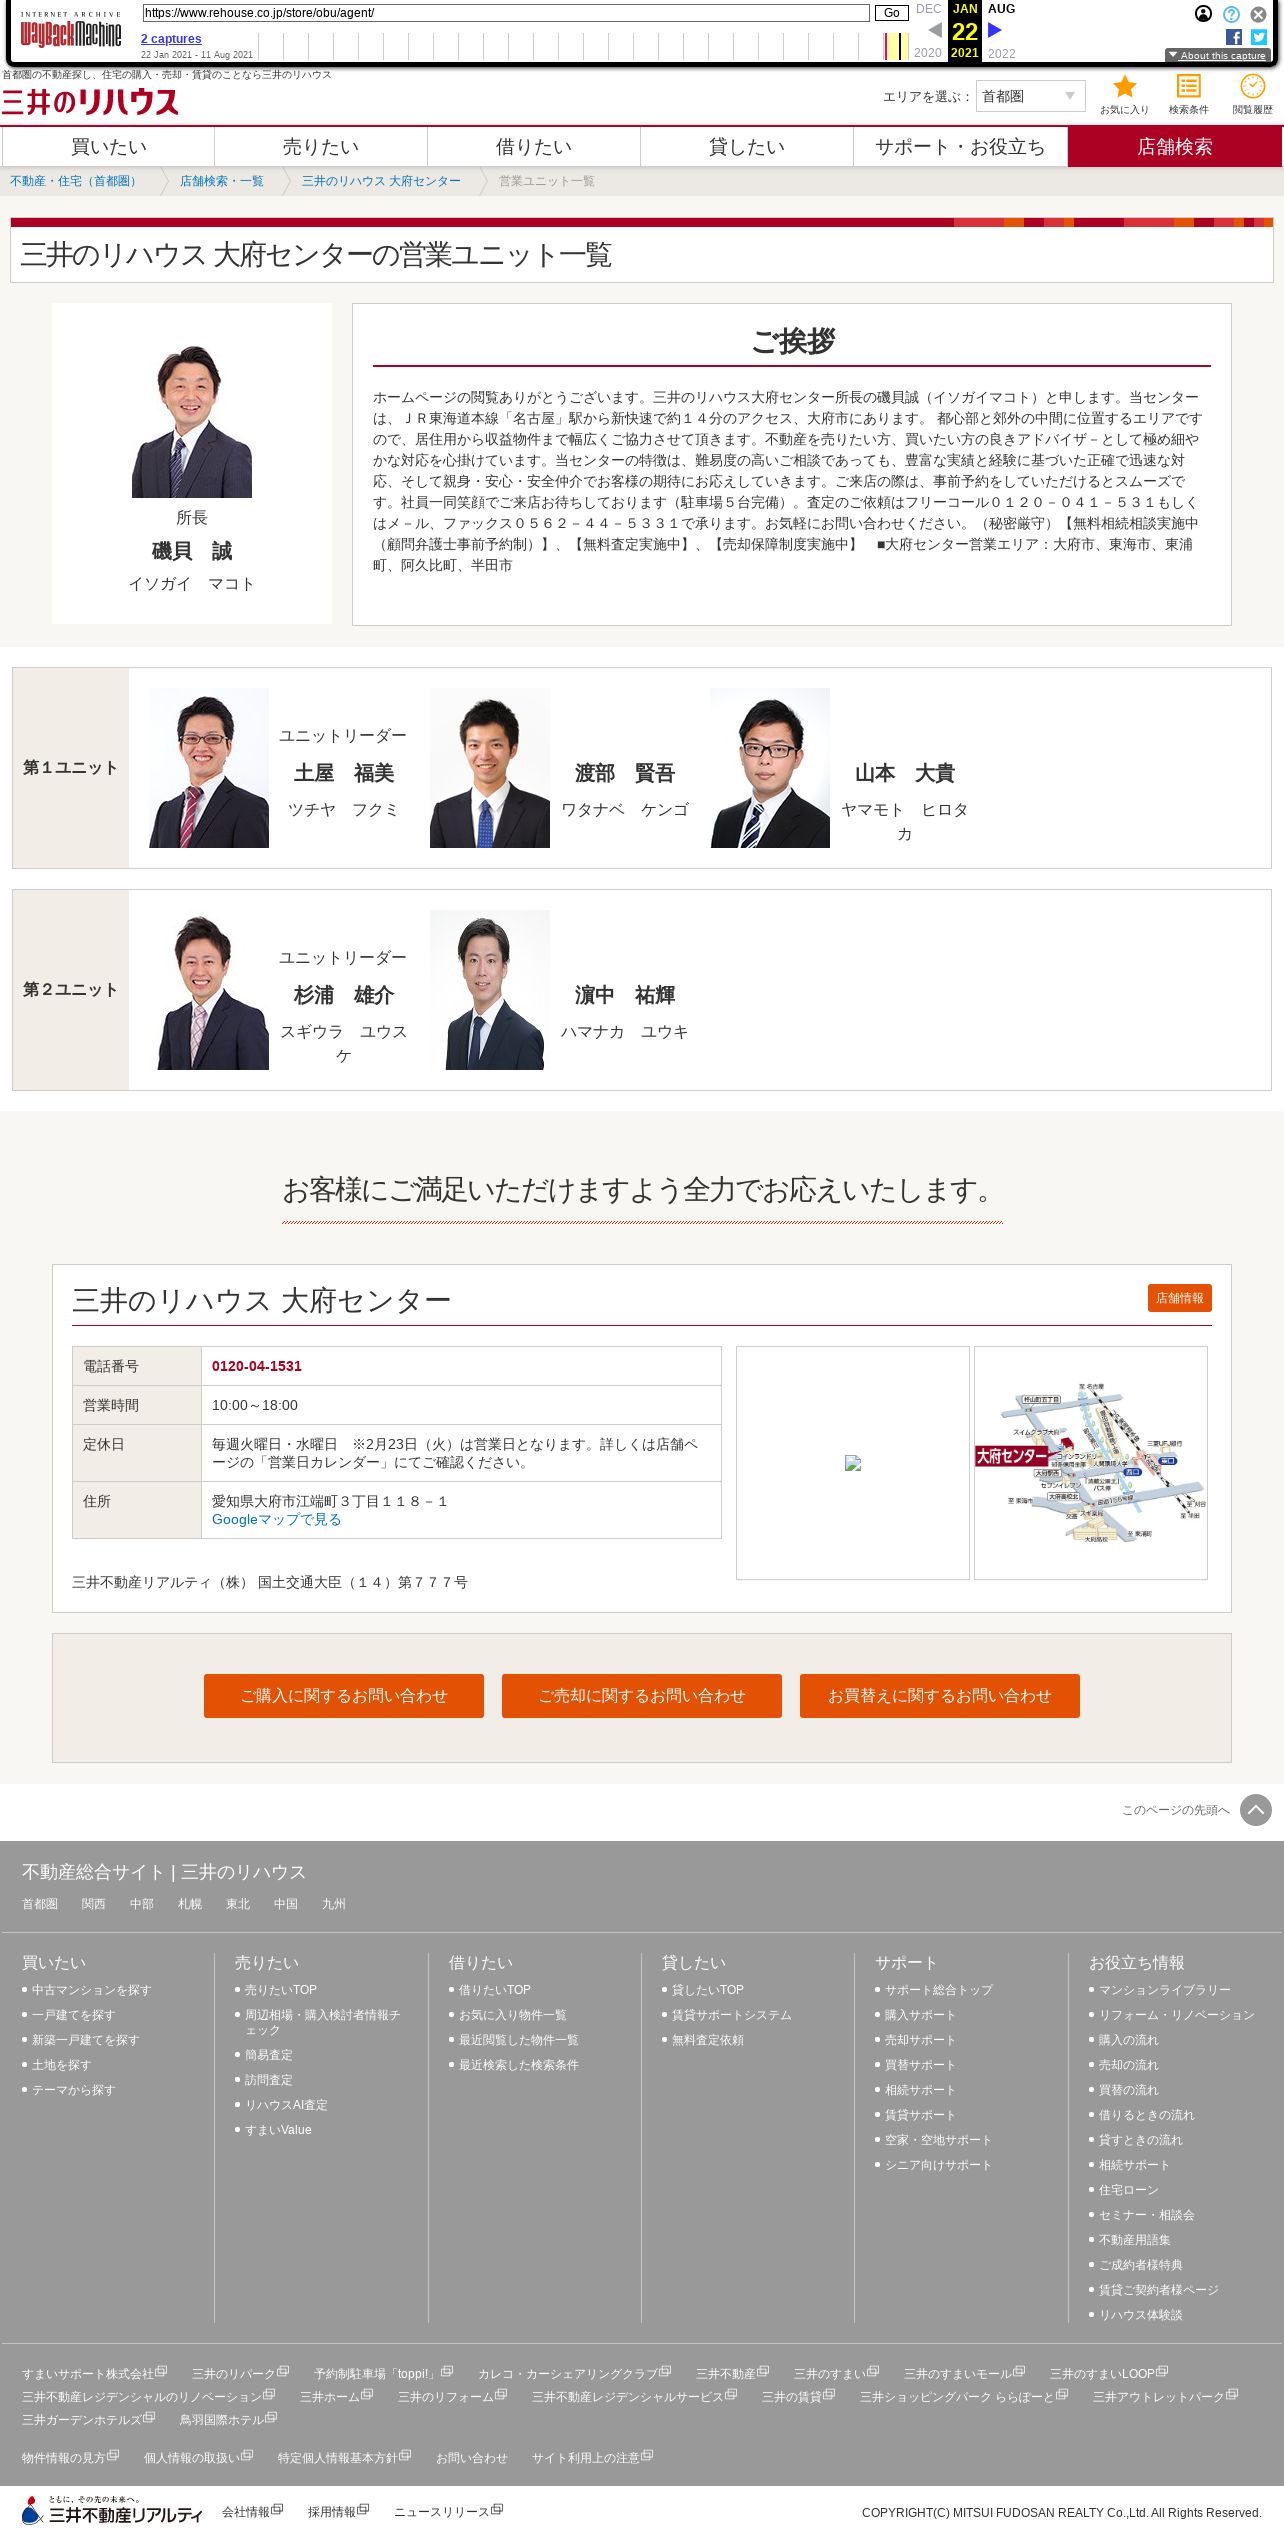The width and height of the screenshot is (1284, 2541).
Task: Select the 店舗検索 tab
Action: click(x=1175, y=147)
